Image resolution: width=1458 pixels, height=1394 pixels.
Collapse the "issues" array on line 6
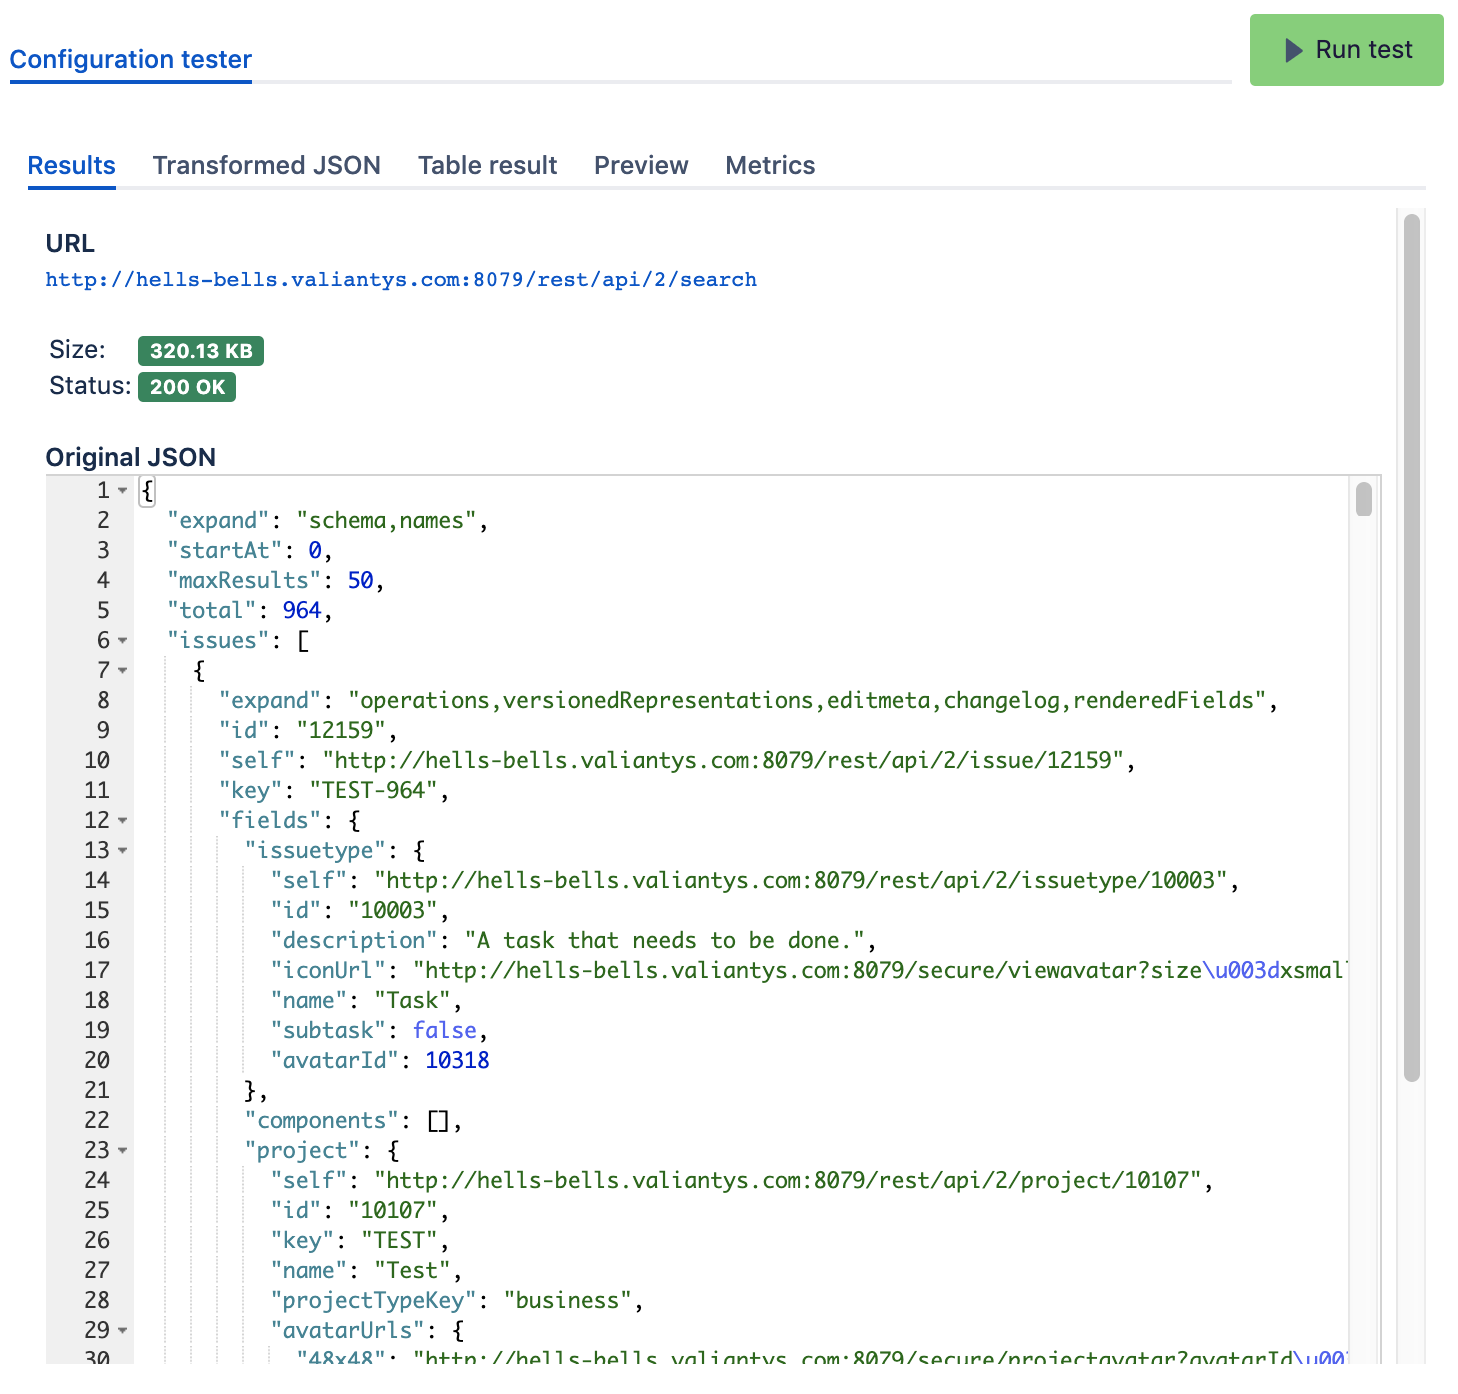pos(123,641)
